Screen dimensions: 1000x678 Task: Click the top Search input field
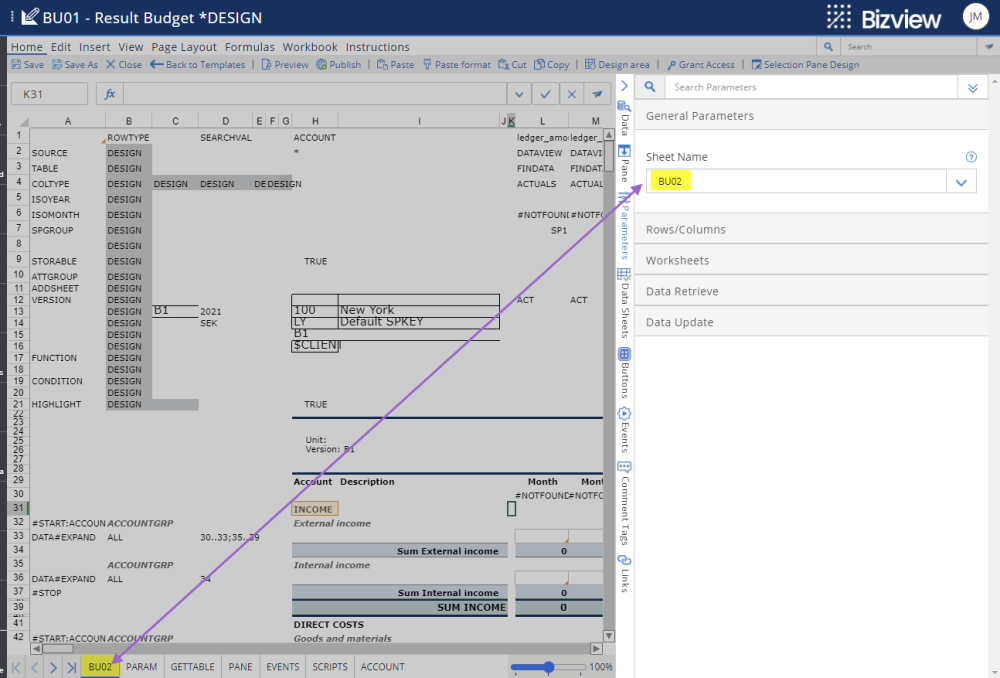909,47
